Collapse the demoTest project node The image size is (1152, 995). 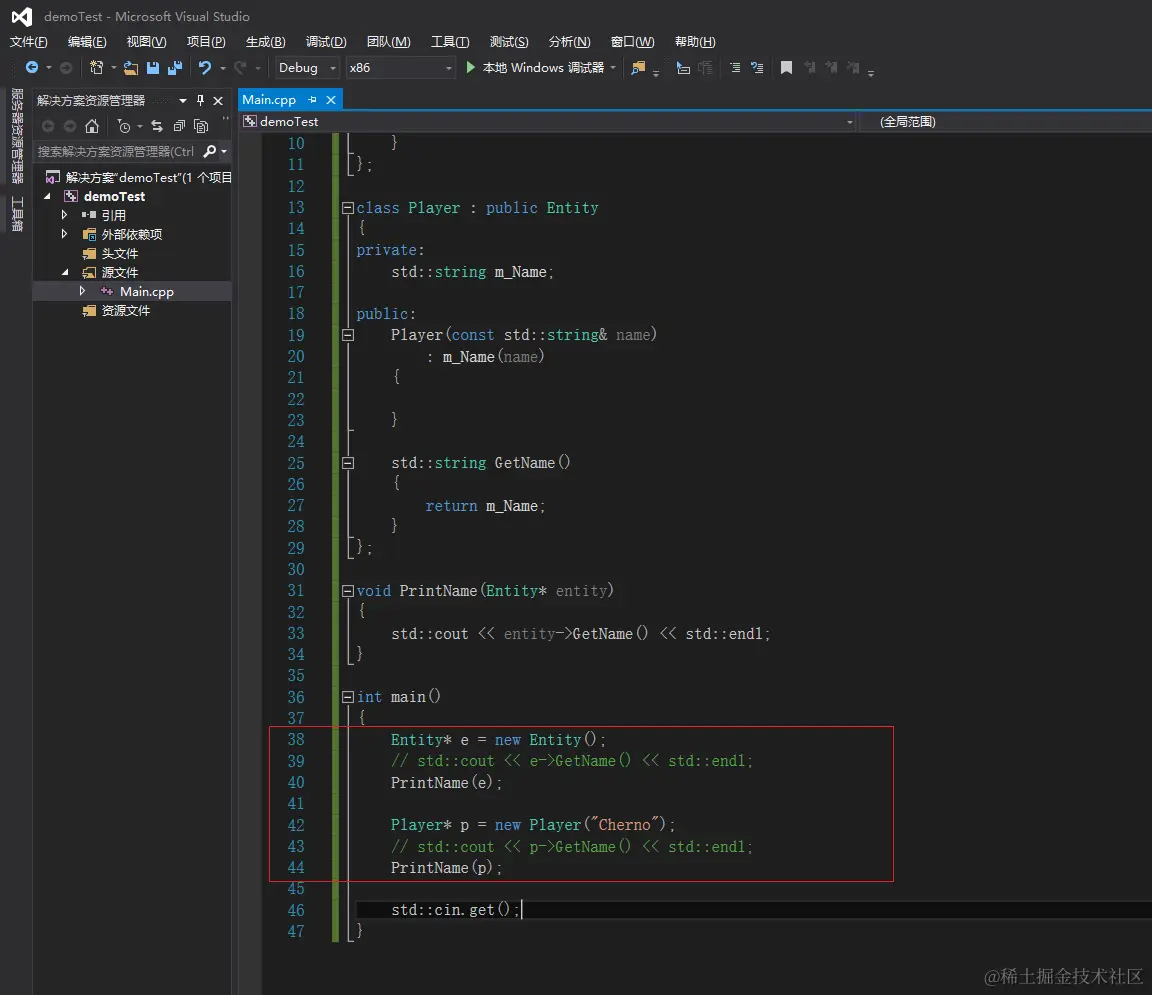point(48,196)
